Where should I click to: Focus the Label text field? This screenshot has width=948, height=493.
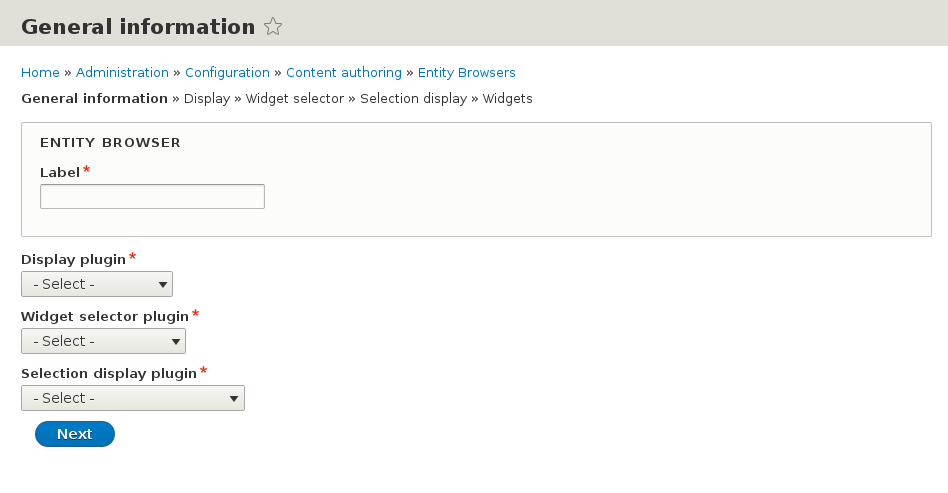[x=152, y=196]
